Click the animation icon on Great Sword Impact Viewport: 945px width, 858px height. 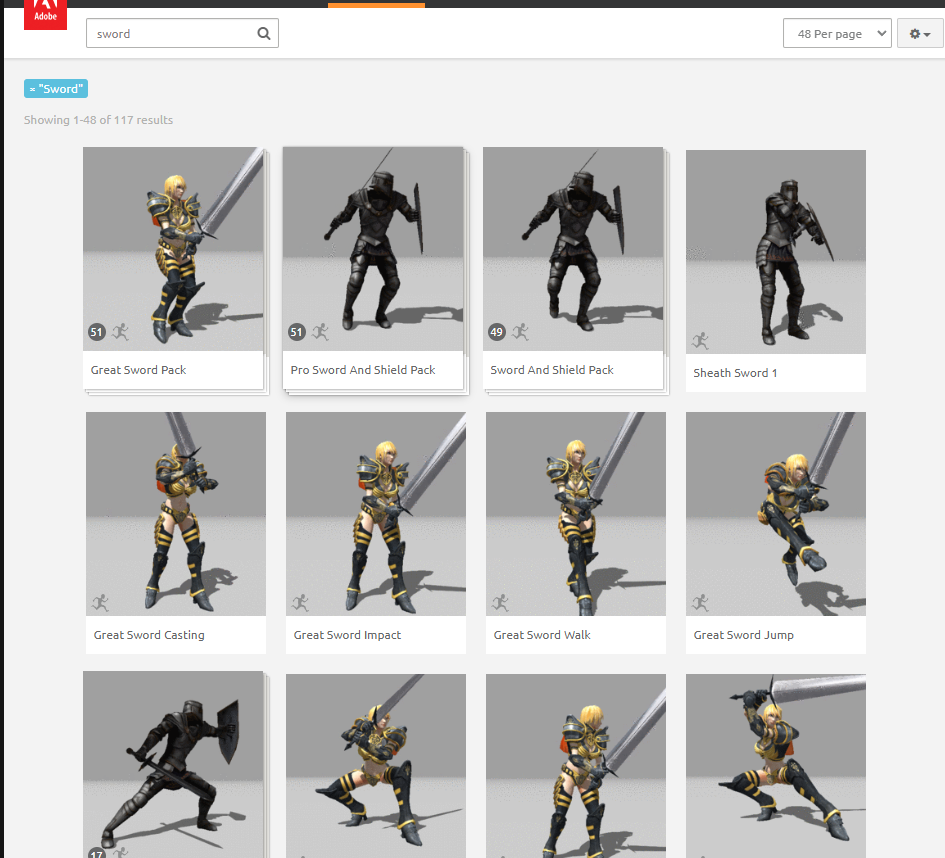[300, 603]
